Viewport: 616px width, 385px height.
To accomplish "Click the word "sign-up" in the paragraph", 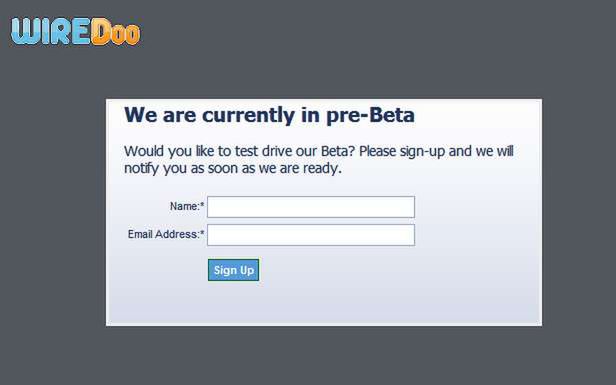I will pyautogui.click(x=422, y=152).
